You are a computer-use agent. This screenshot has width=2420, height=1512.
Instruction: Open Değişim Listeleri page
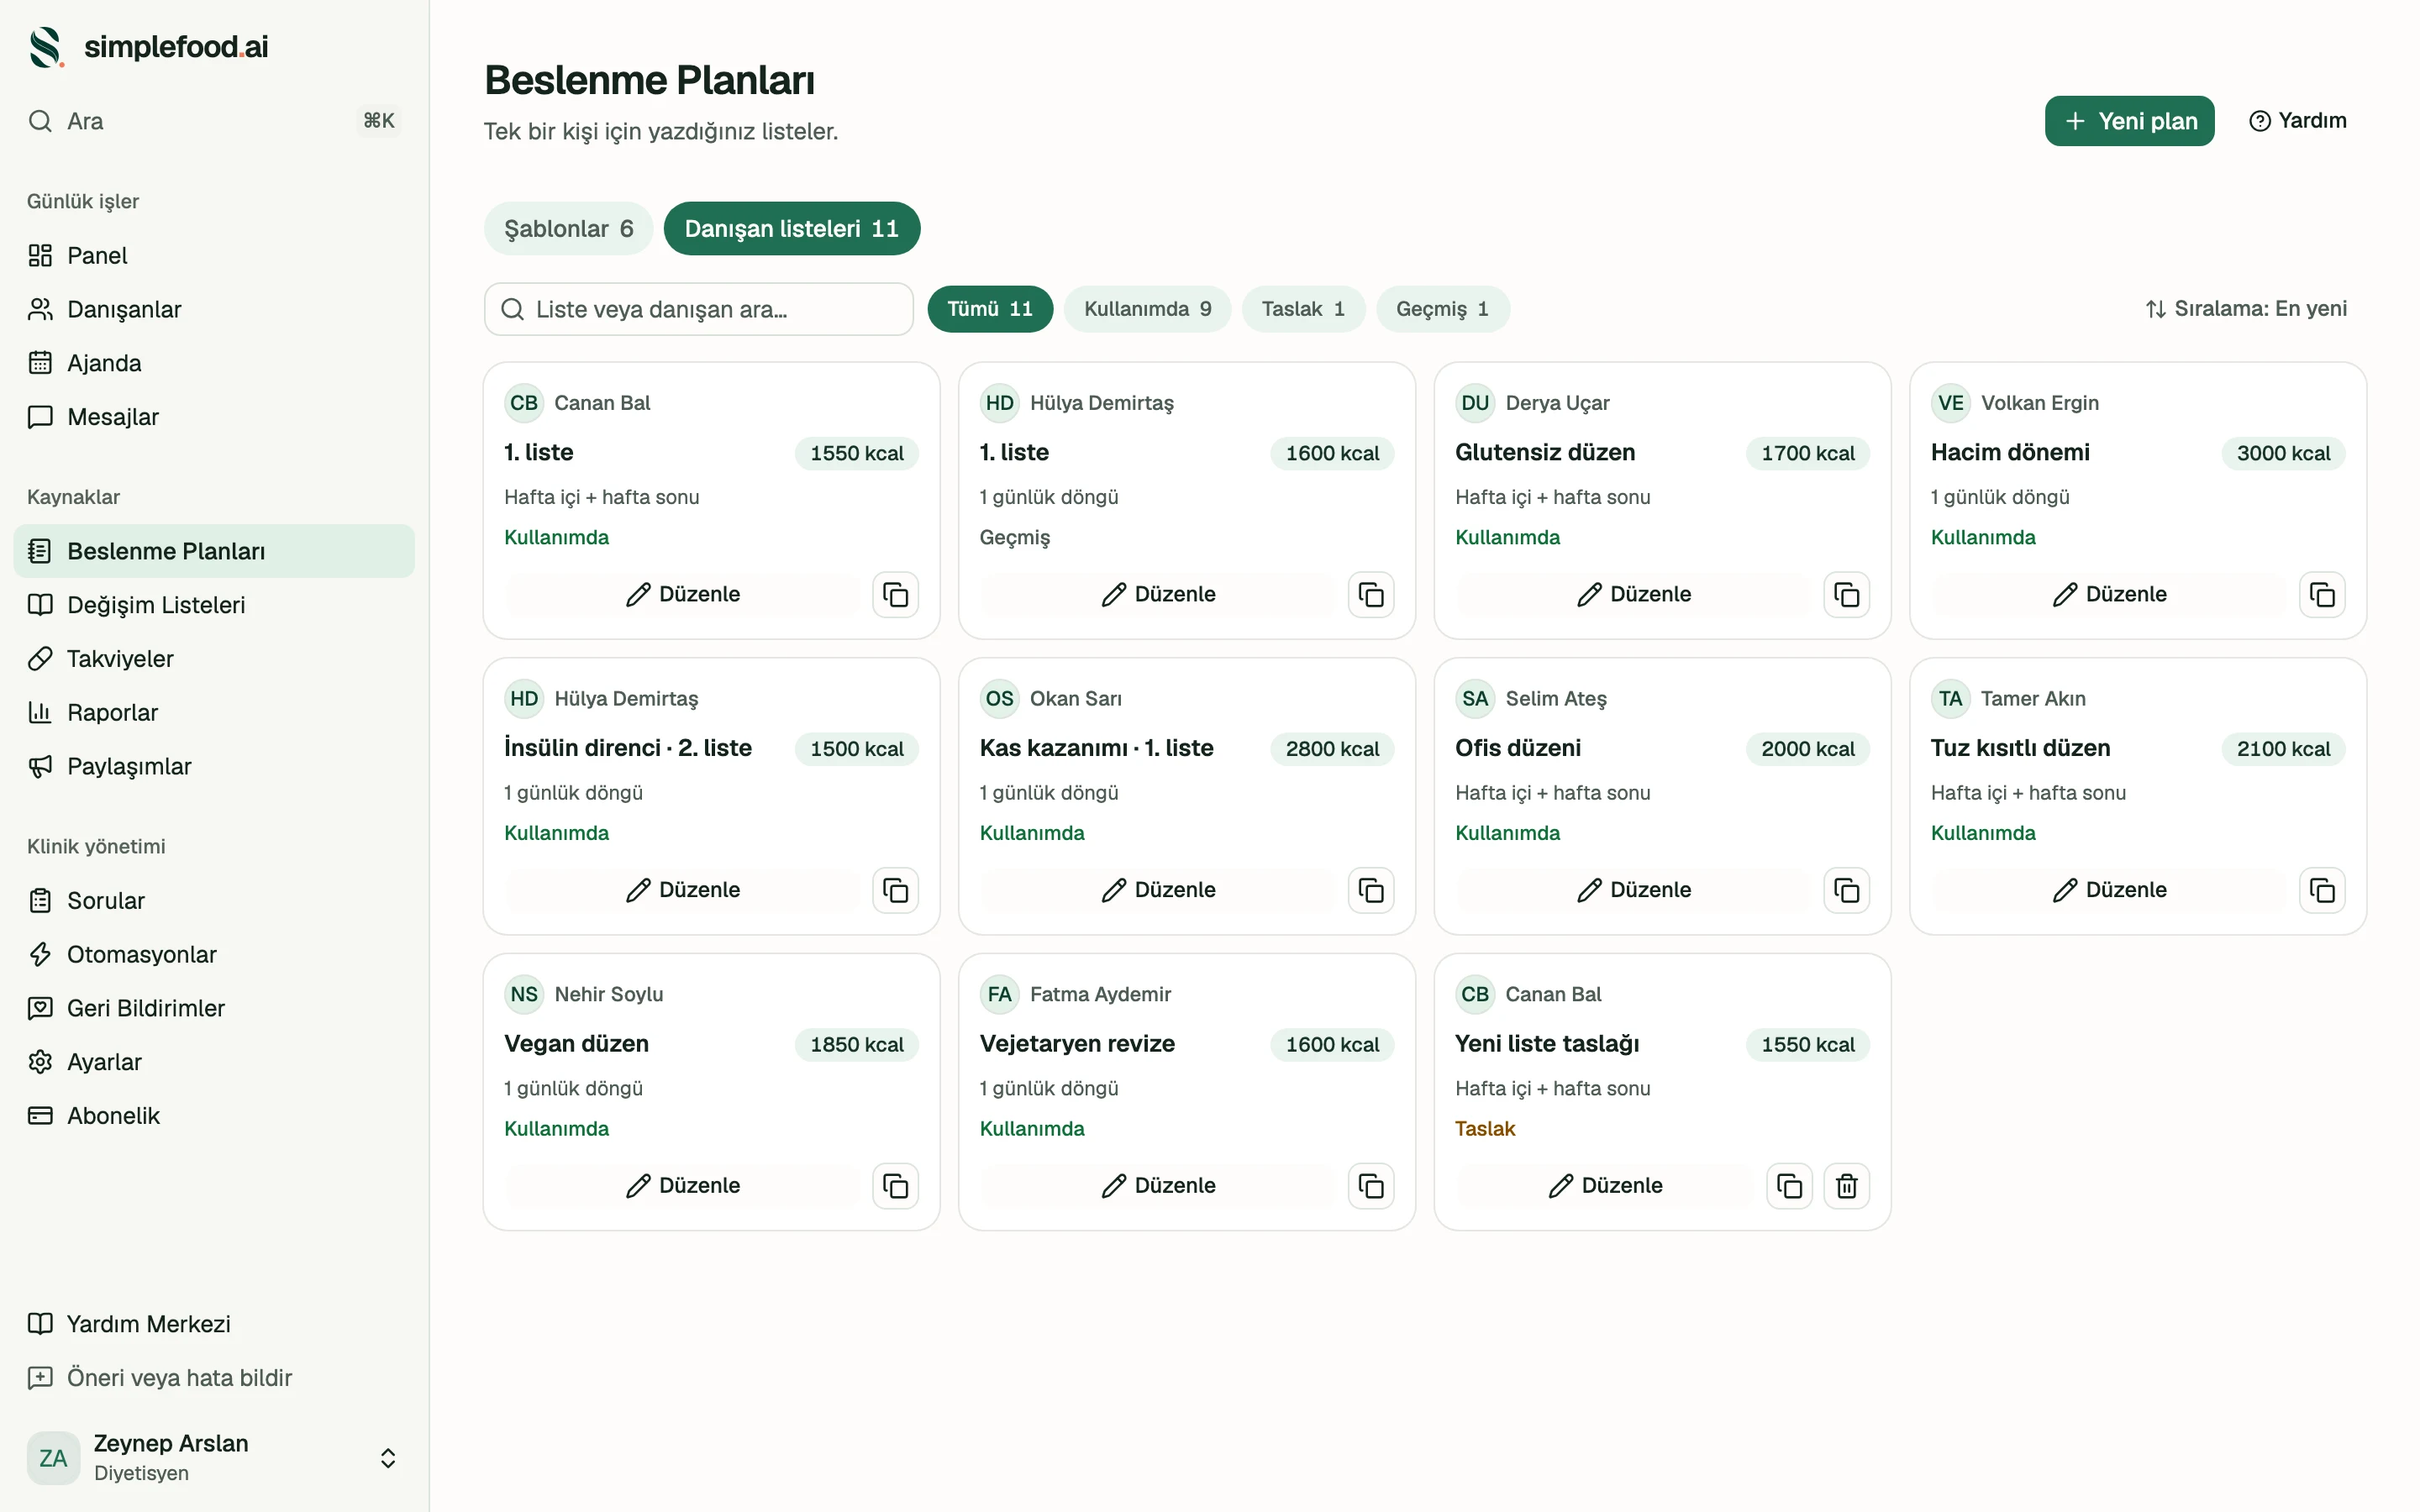click(x=214, y=605)
